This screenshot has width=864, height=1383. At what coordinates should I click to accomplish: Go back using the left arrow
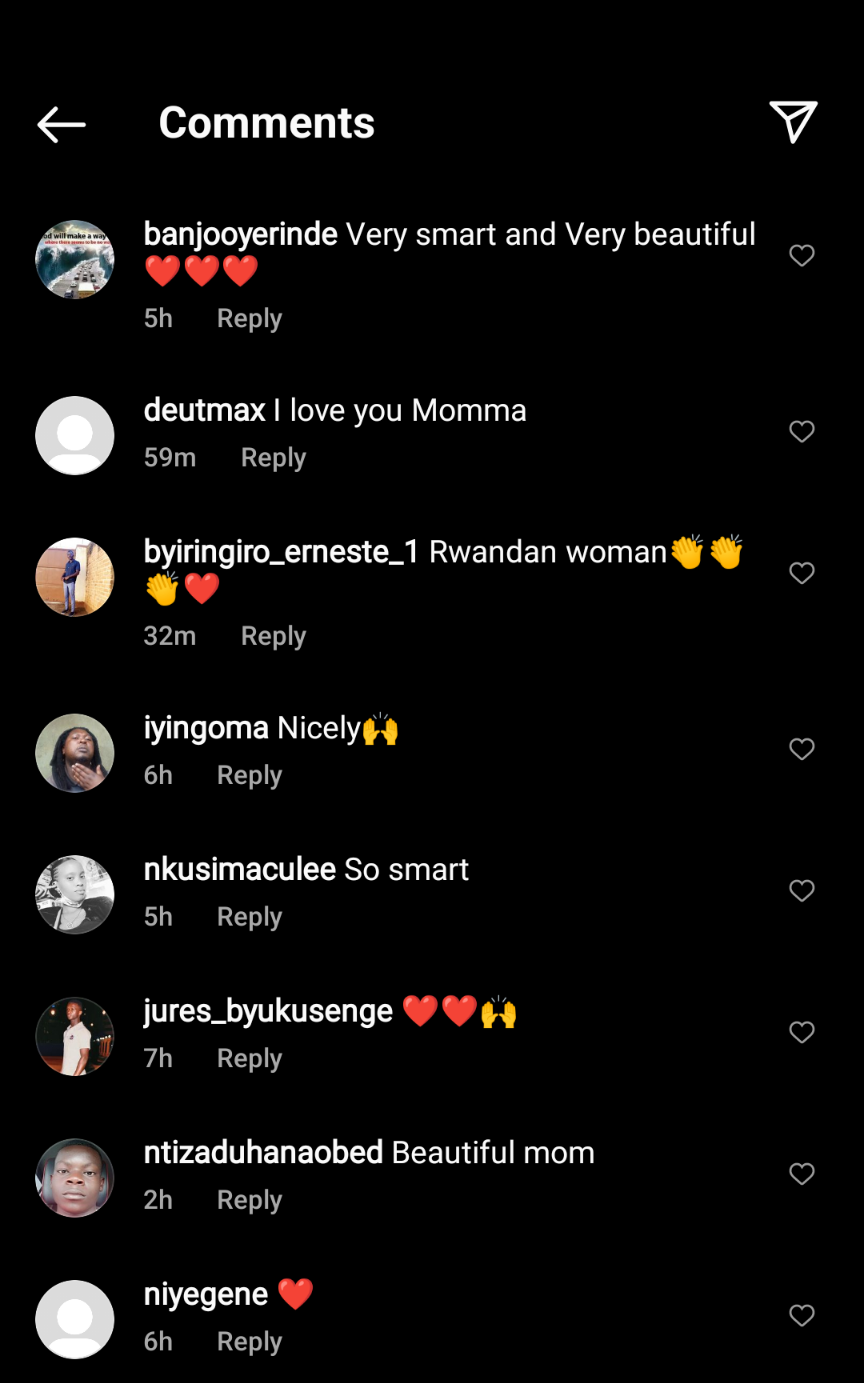pyautogui.click(x=61, y=124)
